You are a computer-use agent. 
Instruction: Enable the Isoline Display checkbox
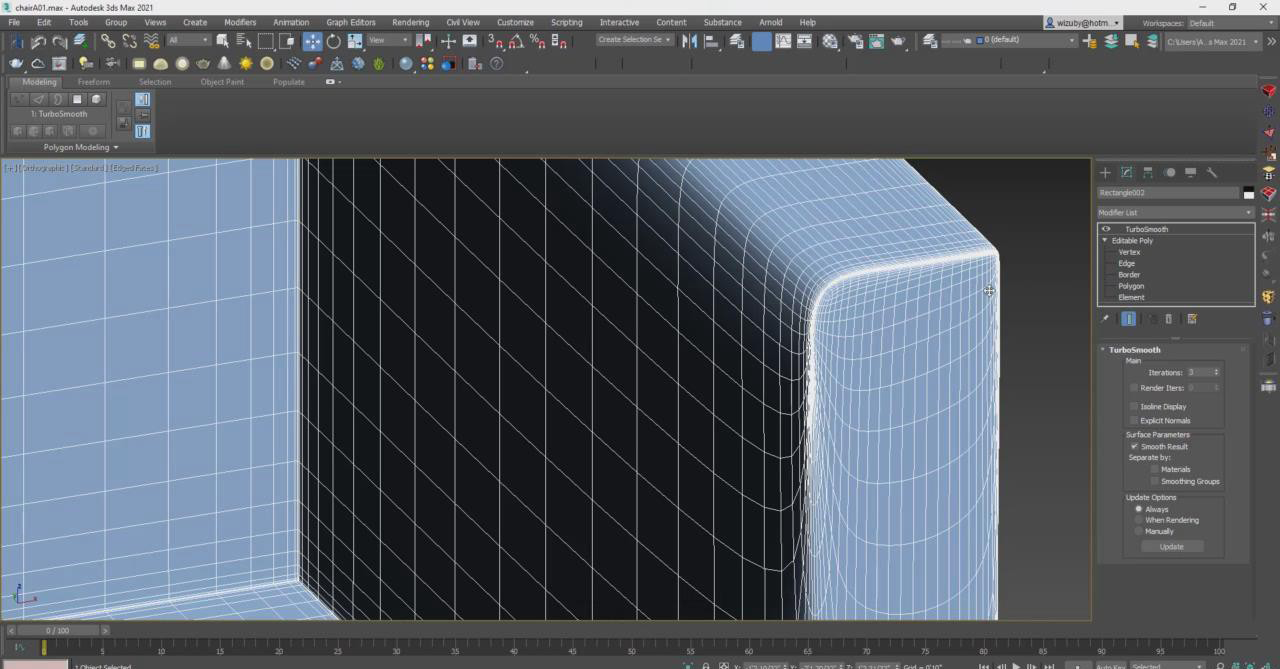(x=1134, y=407)
